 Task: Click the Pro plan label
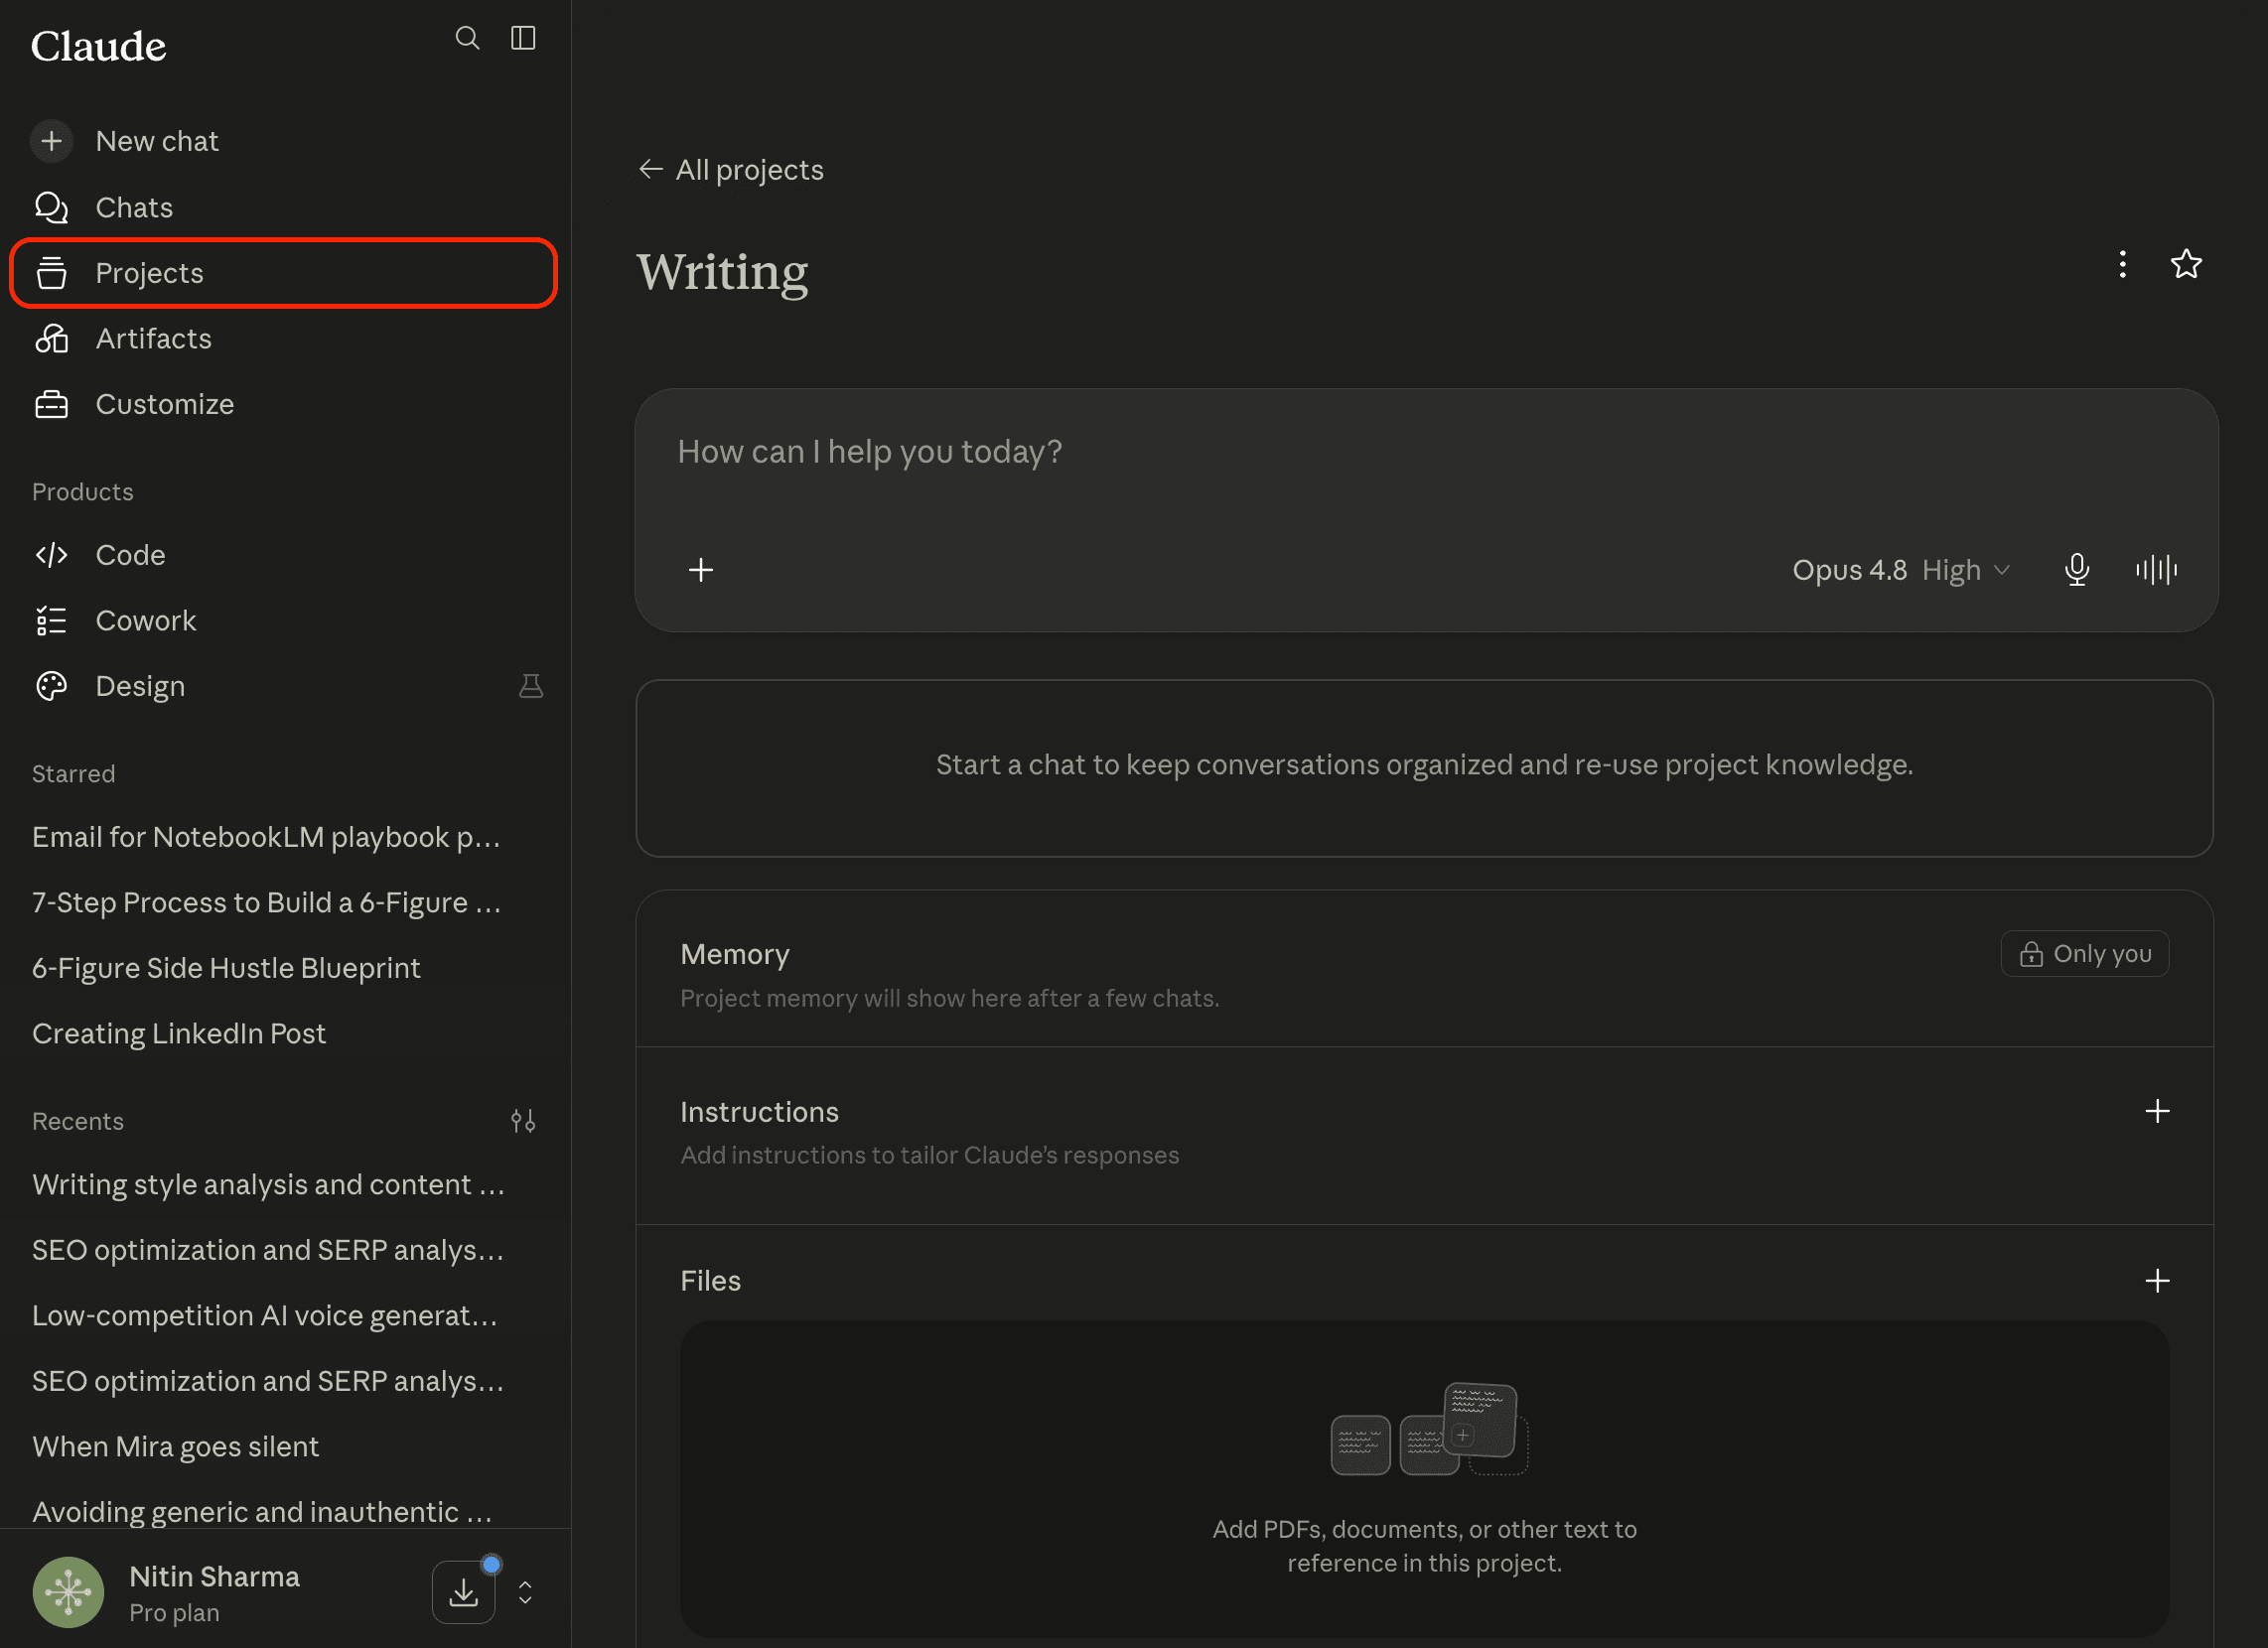coord(174,1613)
